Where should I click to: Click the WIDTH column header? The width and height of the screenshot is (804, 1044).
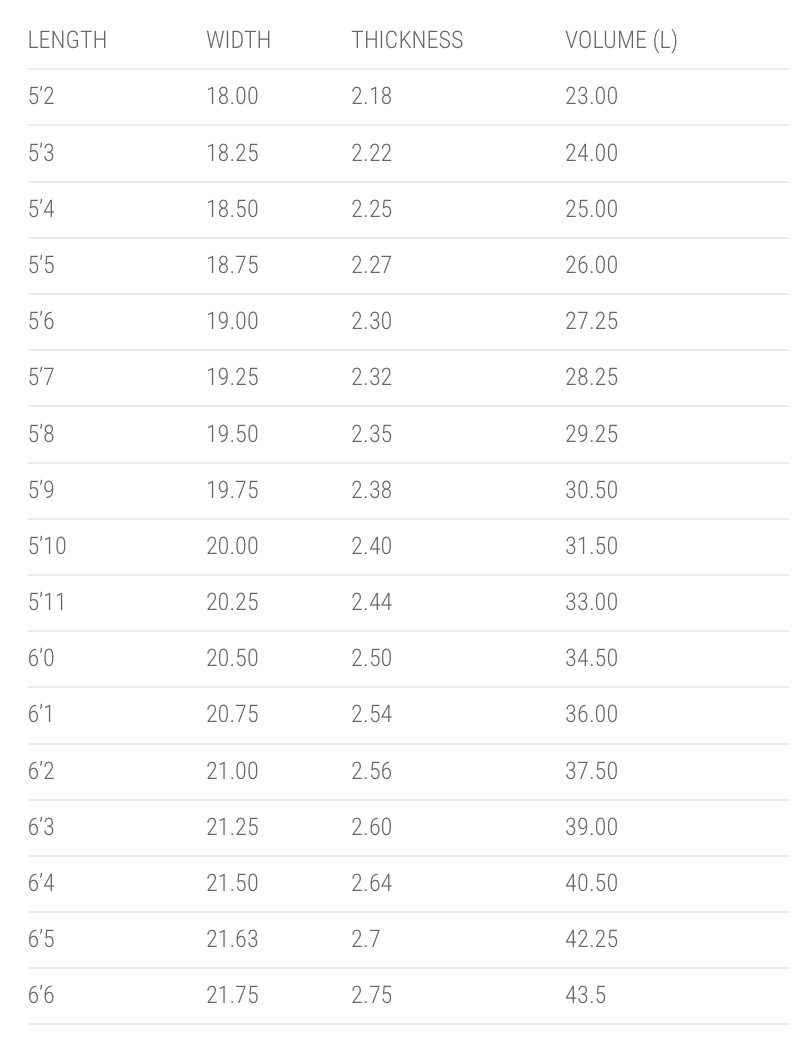click(238, 40)
